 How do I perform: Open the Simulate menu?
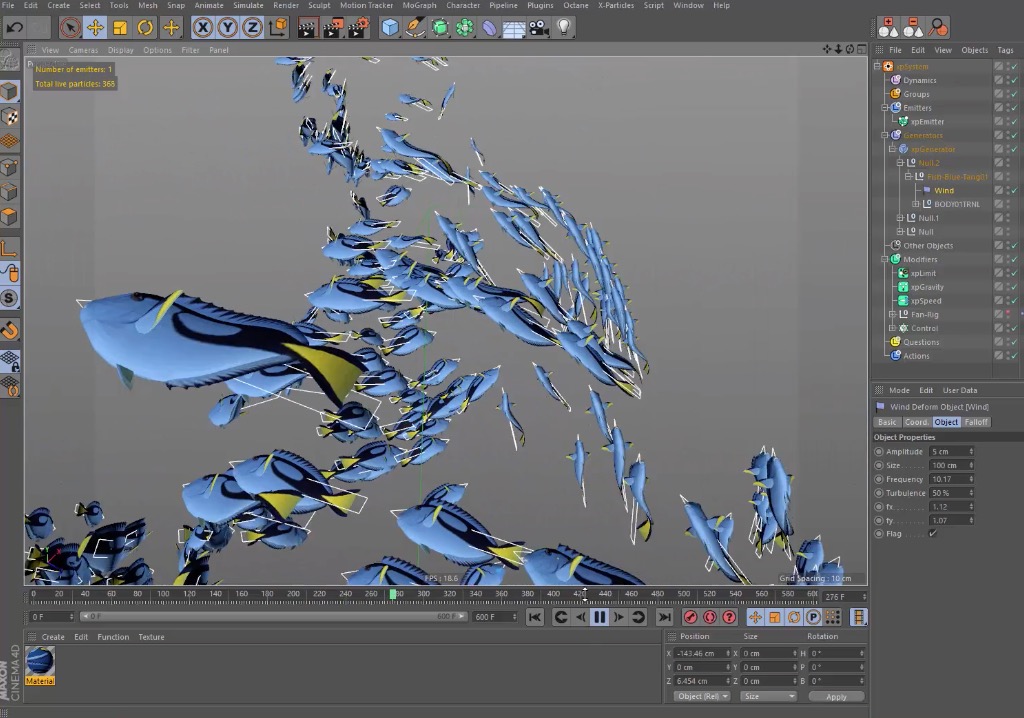[x=246, y=5]
